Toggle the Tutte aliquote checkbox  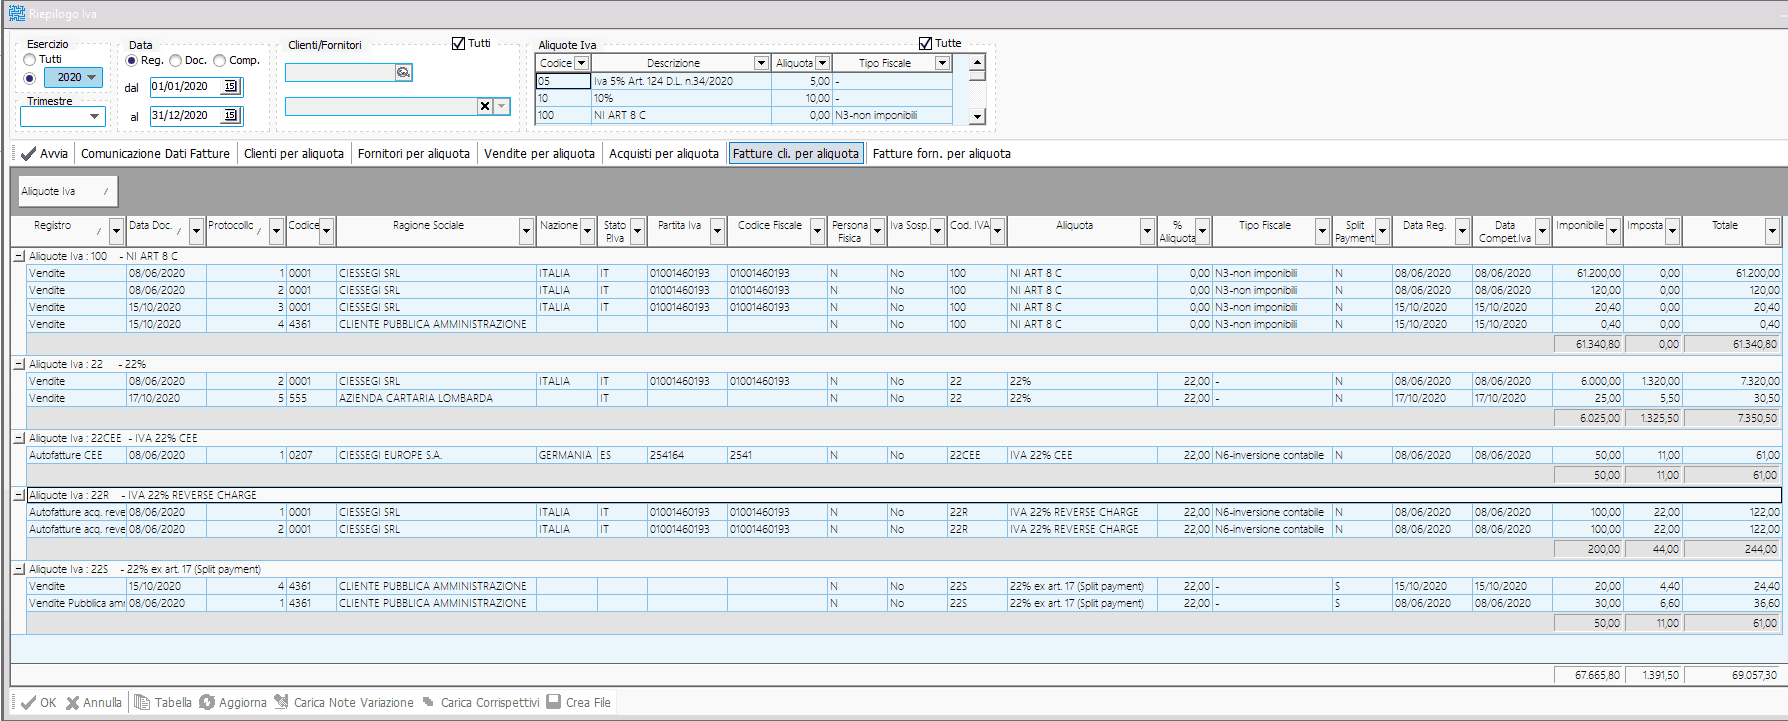[925, 44]
